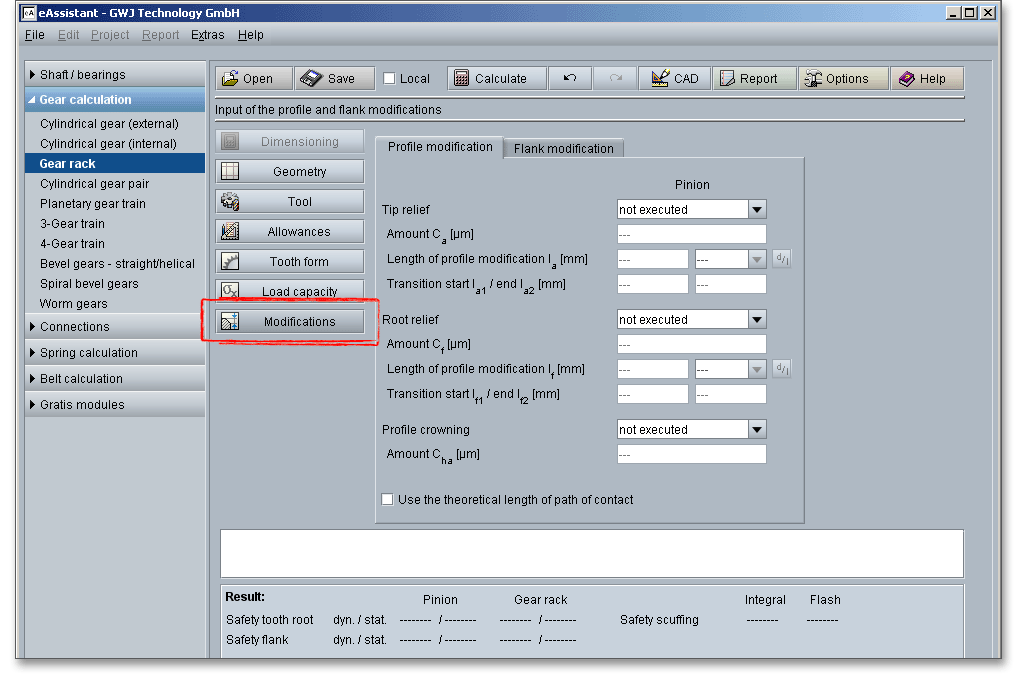This screenshot has height=674, width=1017.
Task: Enable the Local checkbox
Action: tap(390, 79)
